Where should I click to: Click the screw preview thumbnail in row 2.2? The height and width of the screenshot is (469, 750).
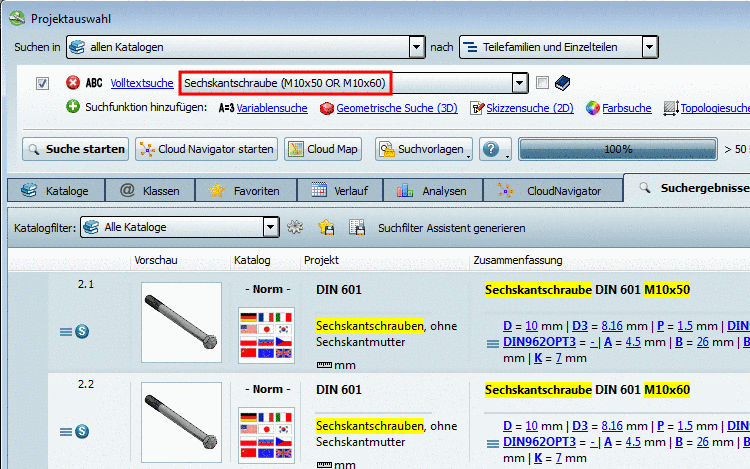point(181,422)
